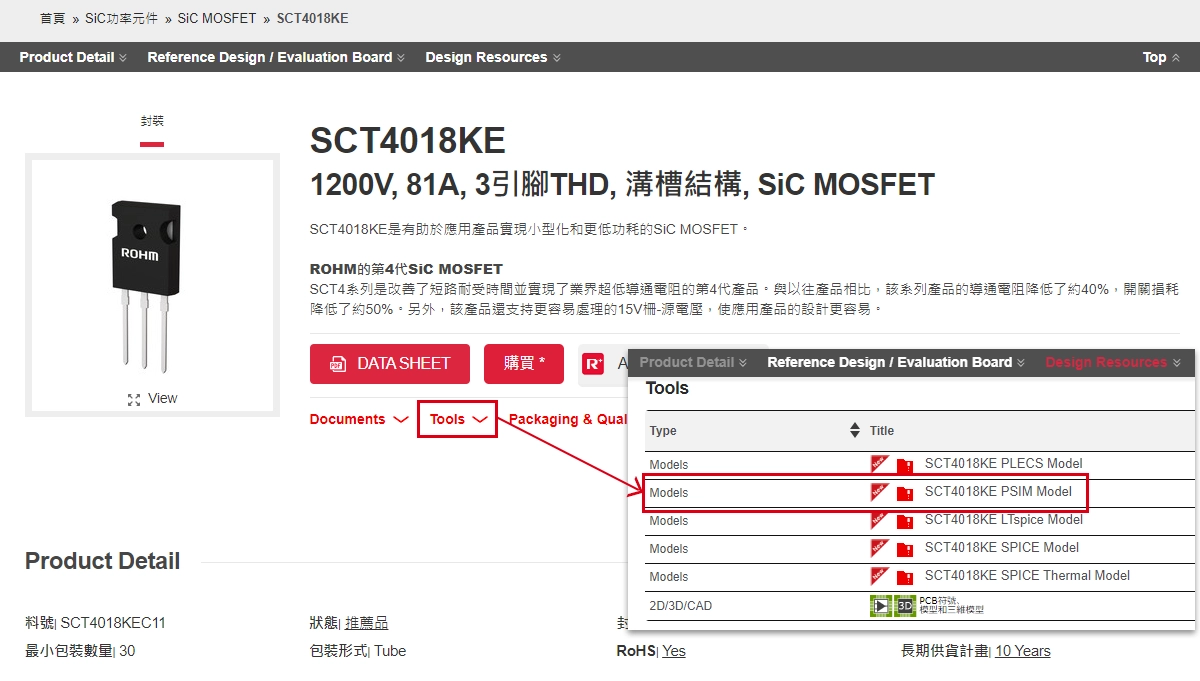Open the LTspice Model folder icon
Image resolution: width=1200 pixels, height=681 pixels.
point(905,521)
